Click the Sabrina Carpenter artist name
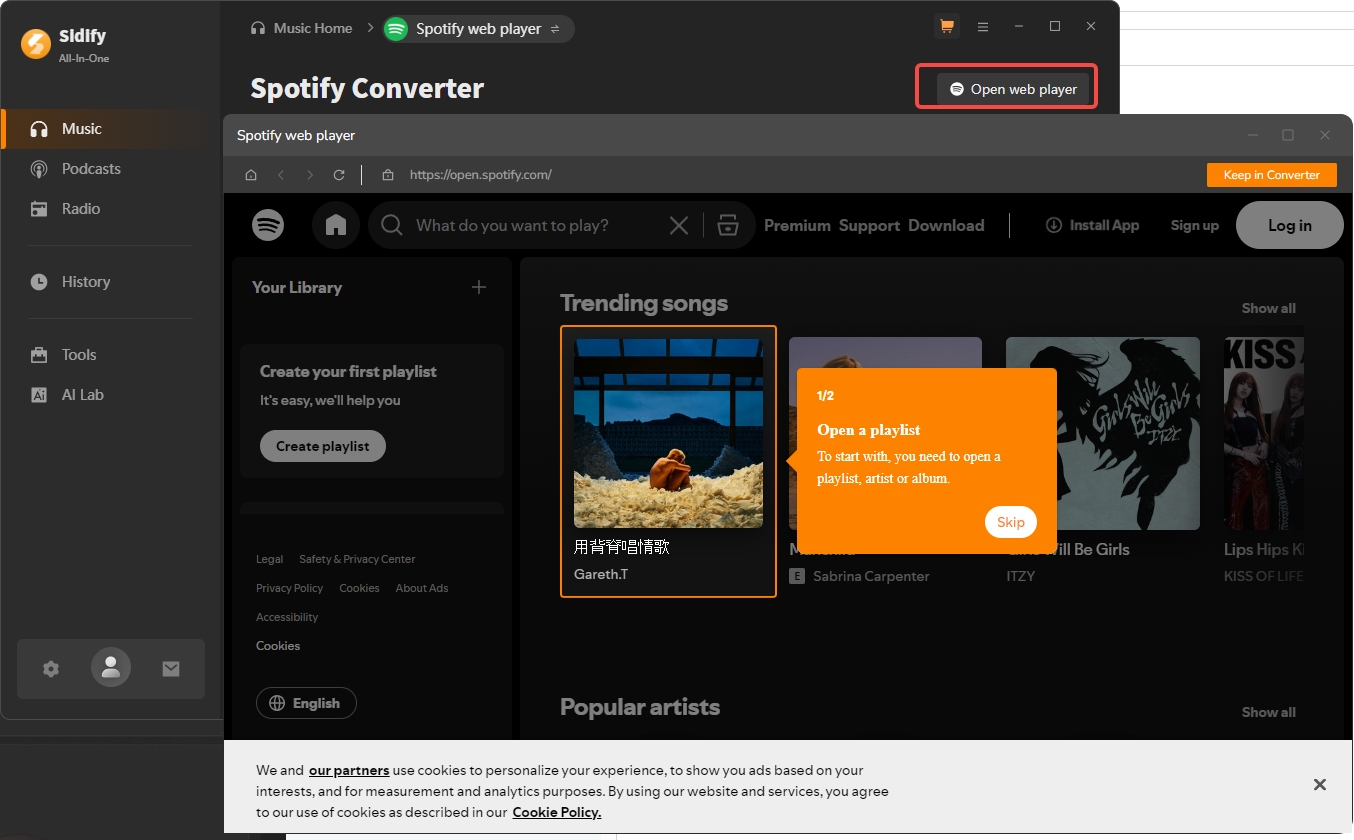This screenshot has width=1354, height=840. pyautogui.click(x=871, y=576)
